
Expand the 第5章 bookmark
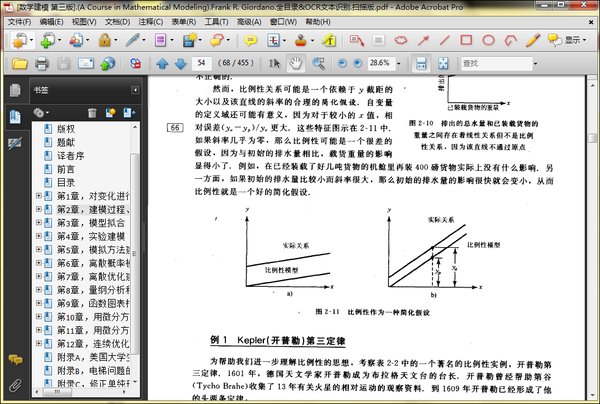39,249
